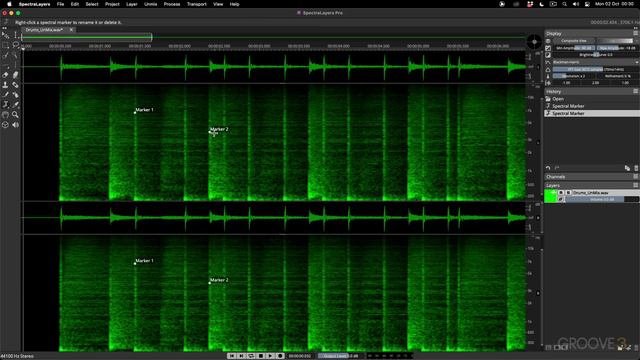Select the draw pencil tool
640x360 pixels.
click(5, 95)
